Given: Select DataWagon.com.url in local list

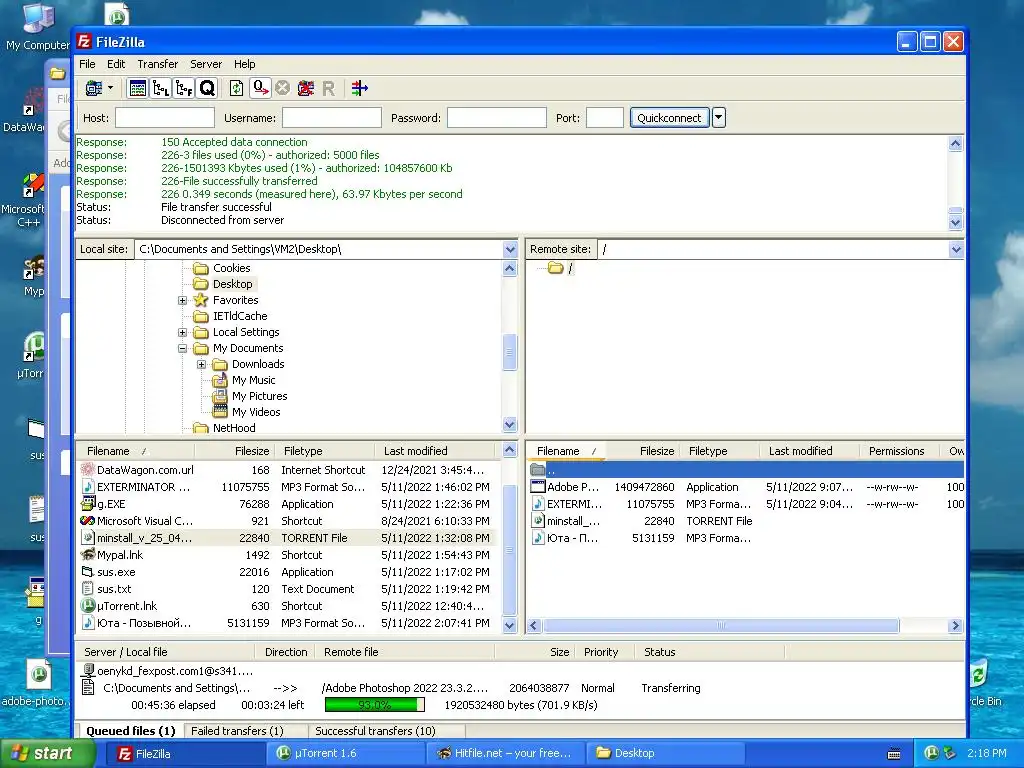Looking at the screenshot, I should tap(145, 470).
